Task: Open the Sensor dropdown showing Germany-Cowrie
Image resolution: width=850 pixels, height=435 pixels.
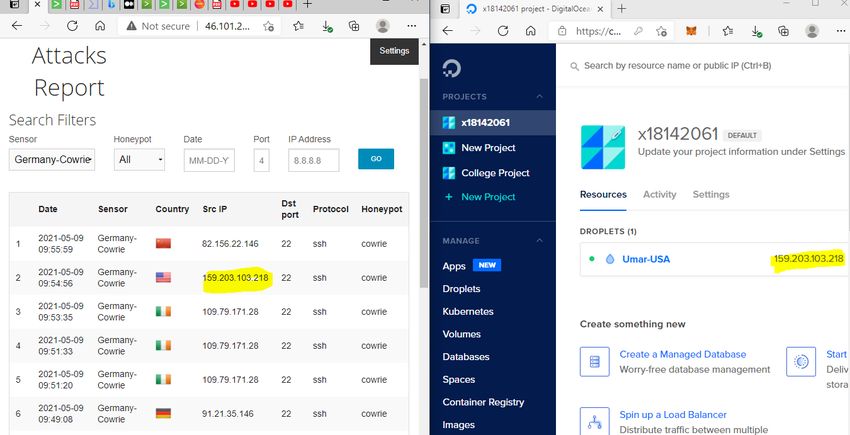Action: [x=52, y=159]
